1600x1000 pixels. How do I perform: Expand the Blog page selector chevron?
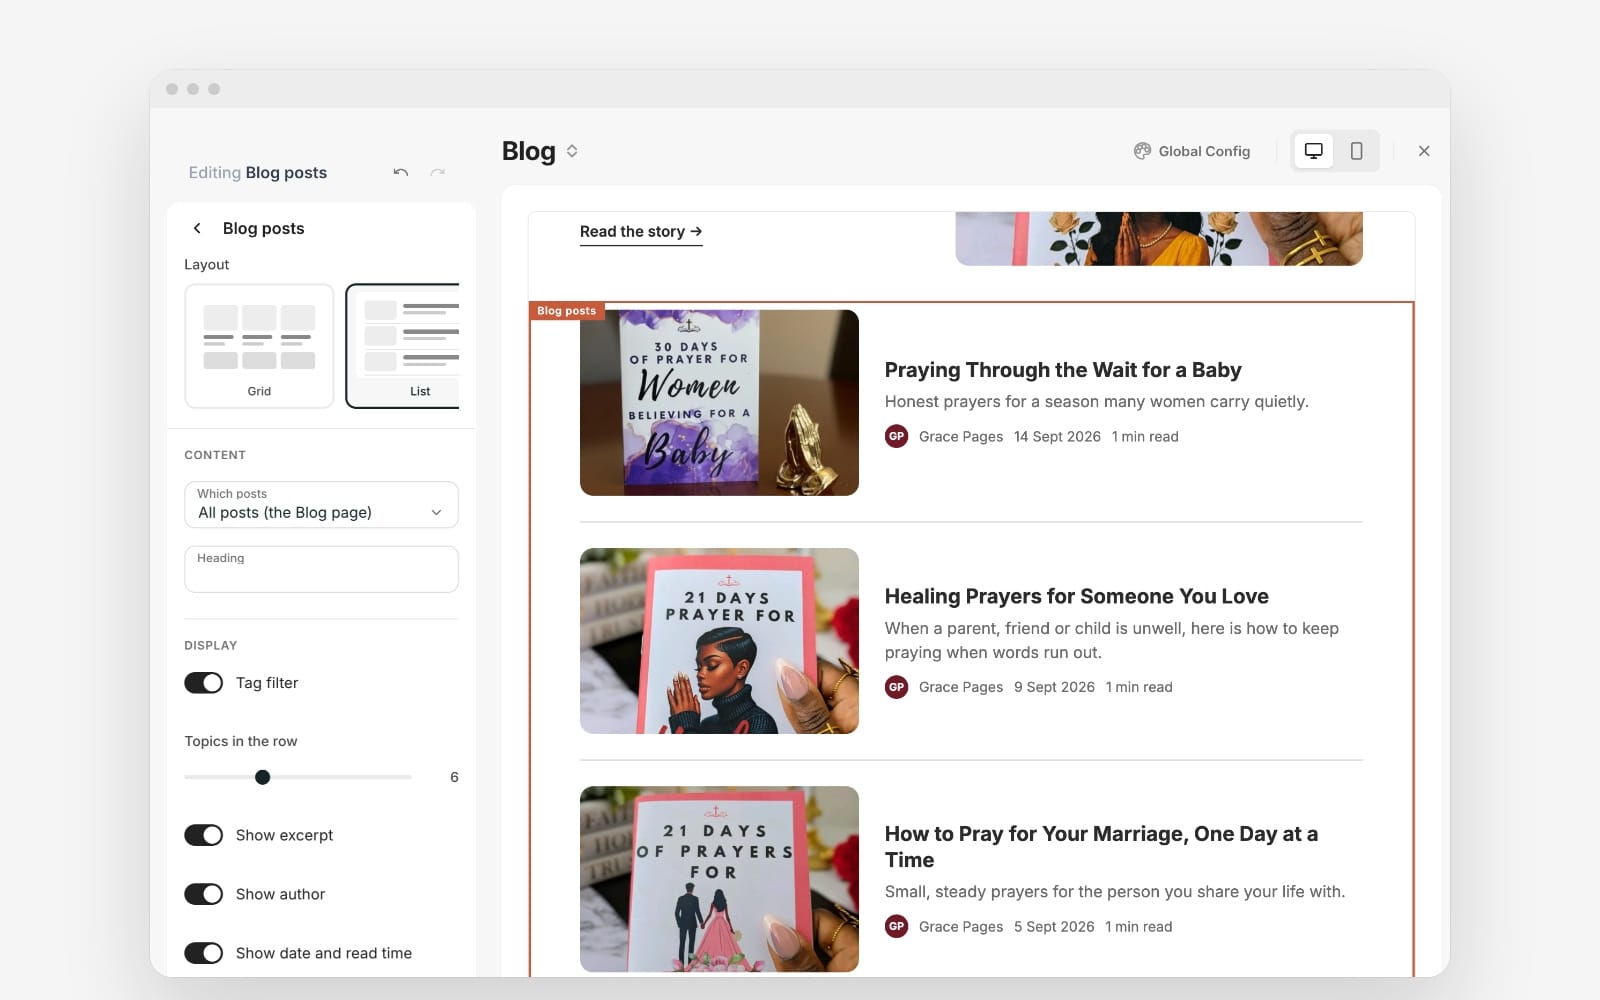click(x=572, y=151)
